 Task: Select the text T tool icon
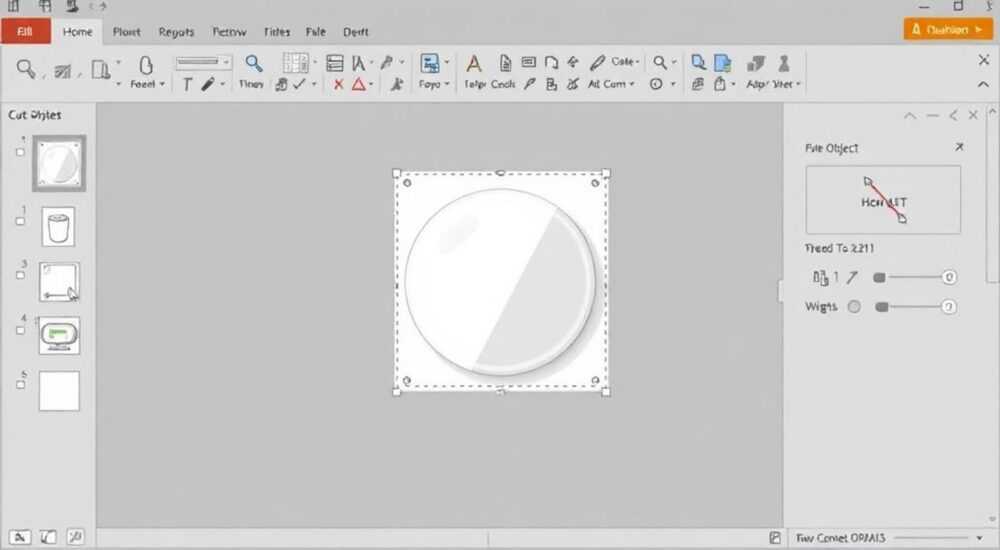[x=187, y=84]
